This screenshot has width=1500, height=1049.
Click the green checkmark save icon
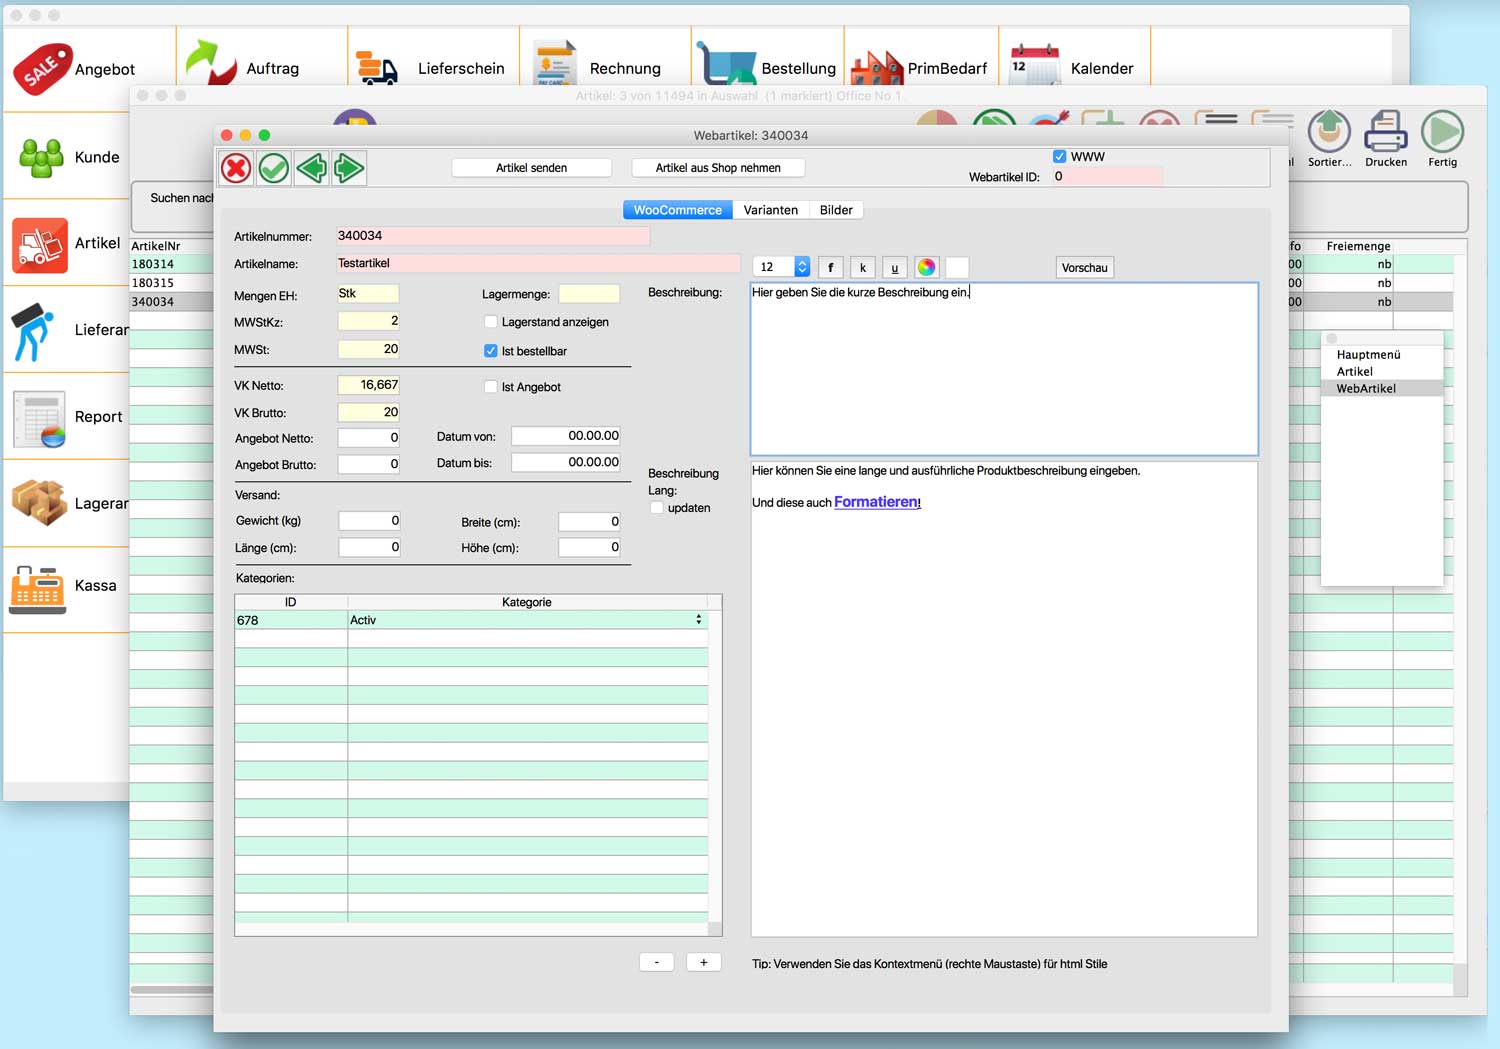(274, 168)
